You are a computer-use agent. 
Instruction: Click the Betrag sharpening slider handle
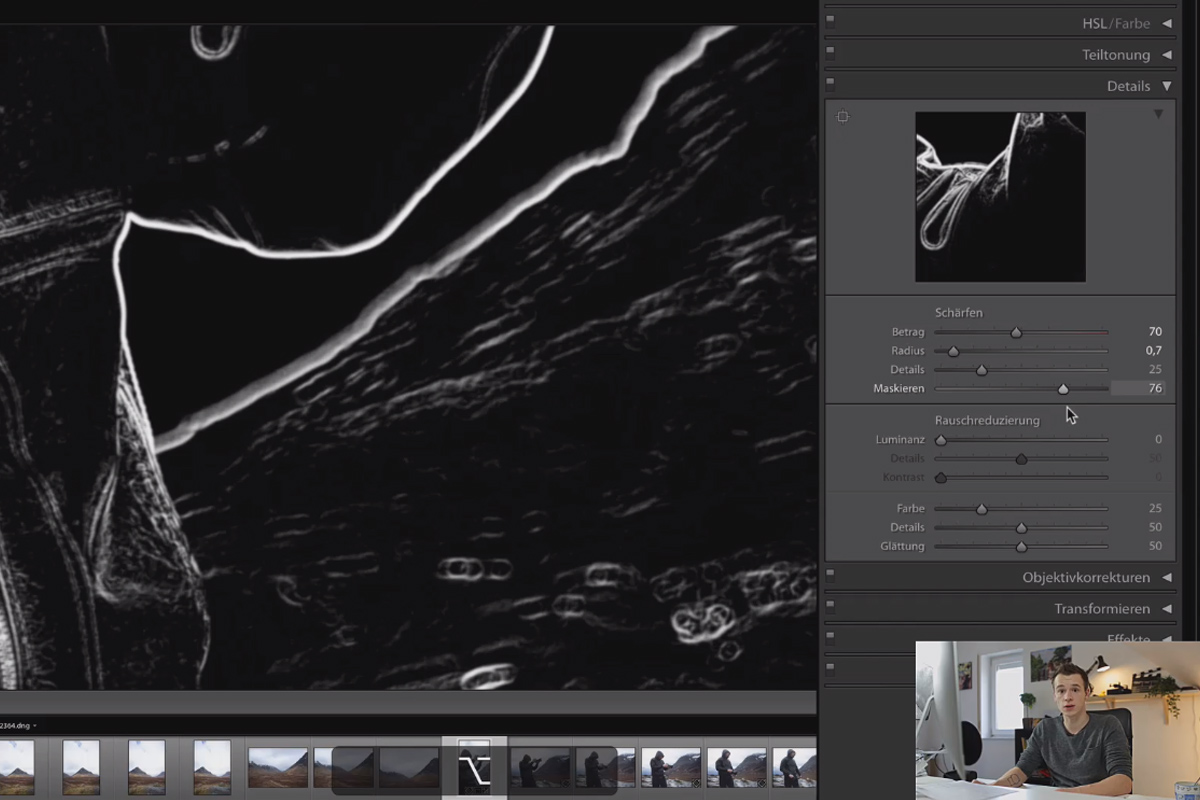[x=1016, y=332]
